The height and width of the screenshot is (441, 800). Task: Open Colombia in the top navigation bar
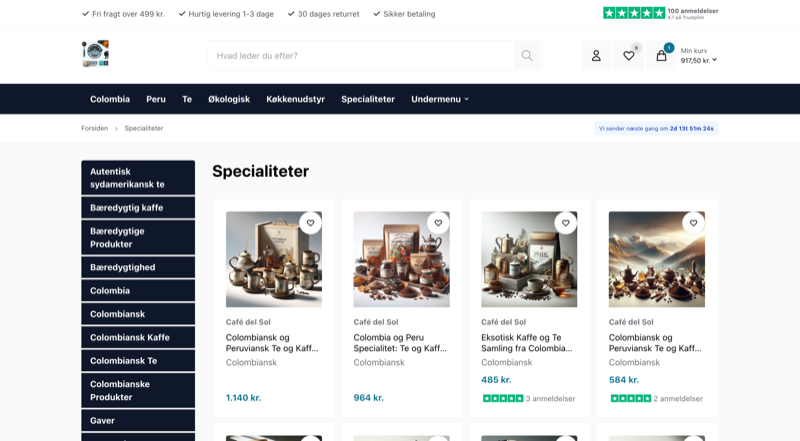110,99
